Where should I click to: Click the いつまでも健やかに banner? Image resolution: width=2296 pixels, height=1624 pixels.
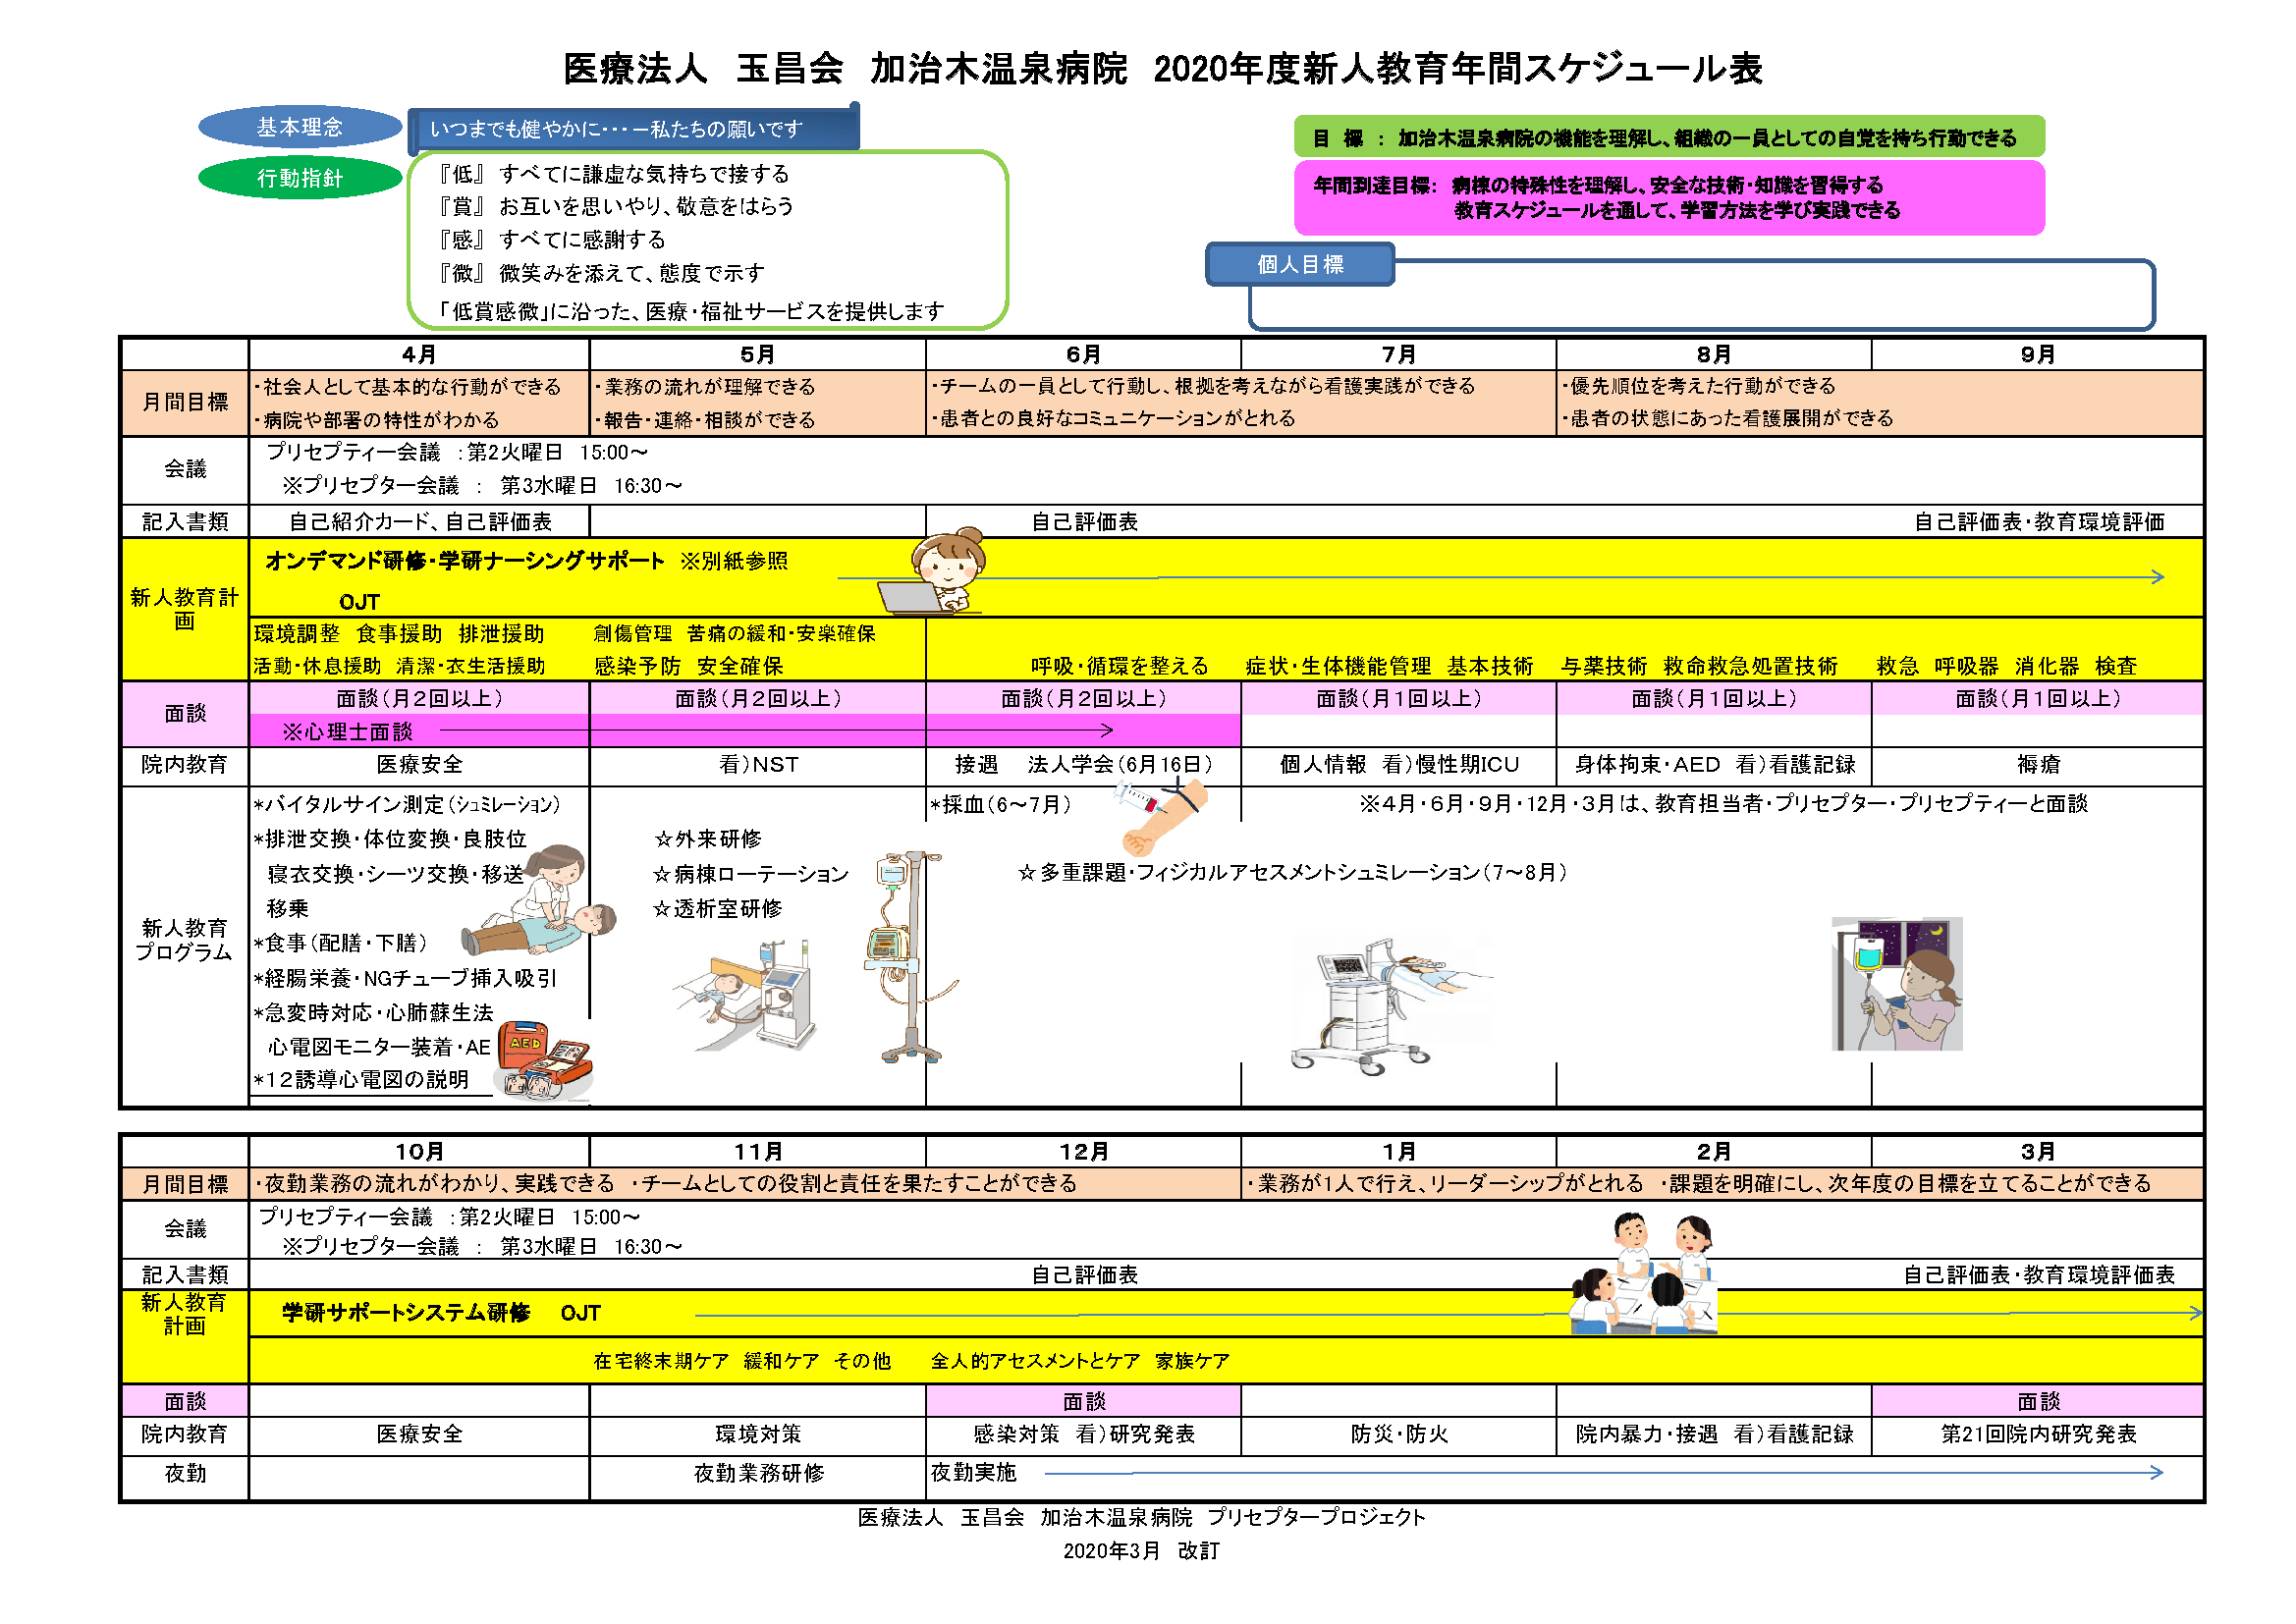point(634,128)
